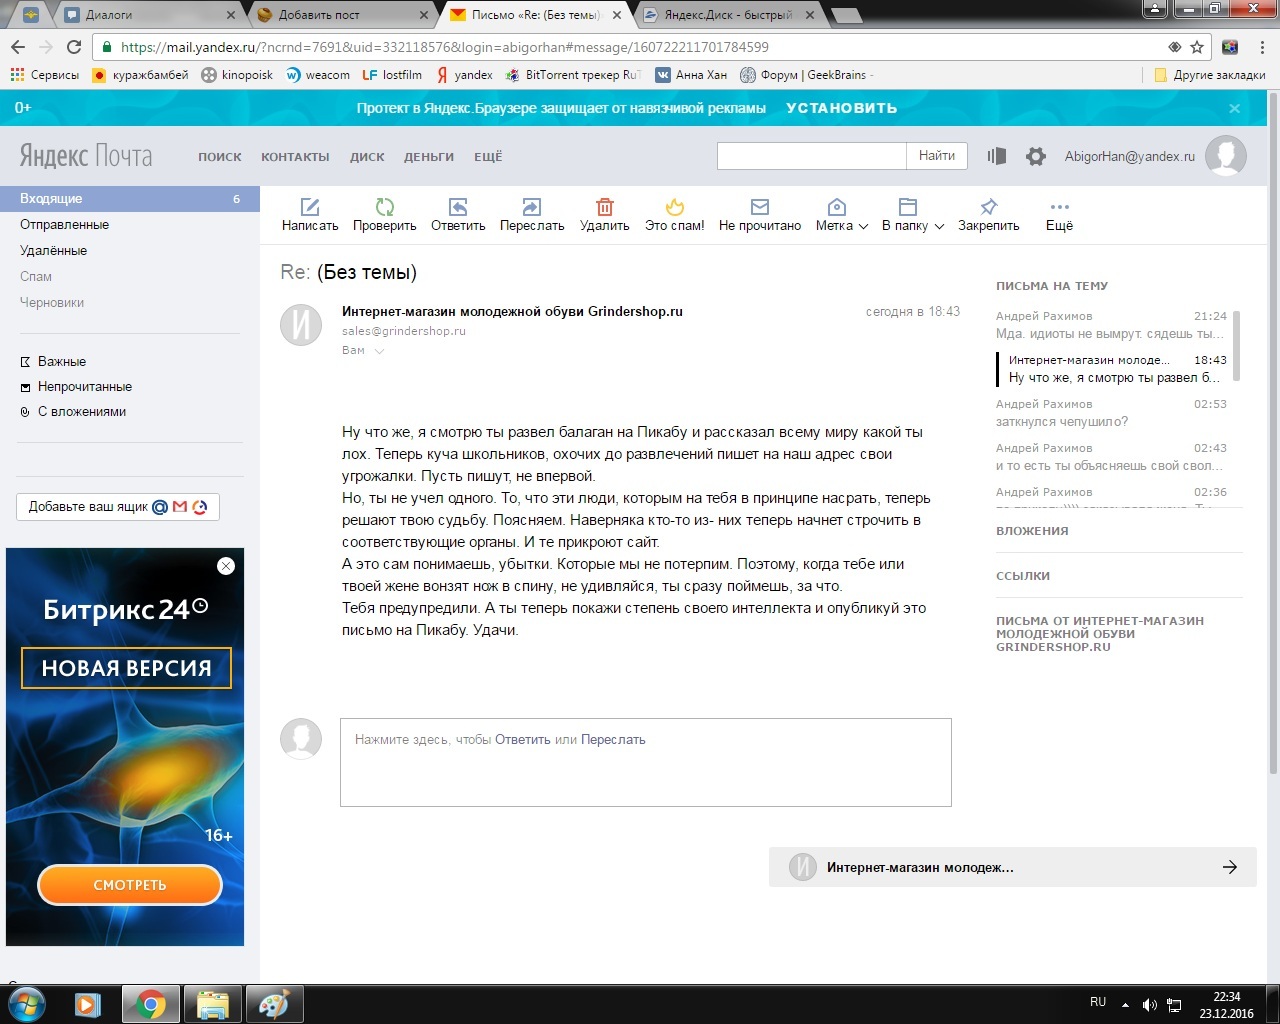Click the Удалить trash icon
The height and width of the screenshot is (1024, 1280).
click(x=605, y=207)
